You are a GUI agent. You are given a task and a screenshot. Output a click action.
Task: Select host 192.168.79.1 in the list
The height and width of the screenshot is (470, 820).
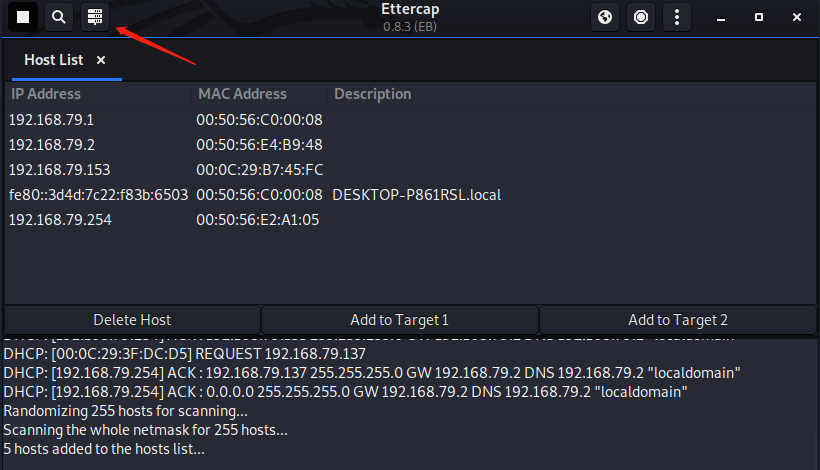click(x=52, y=120)
